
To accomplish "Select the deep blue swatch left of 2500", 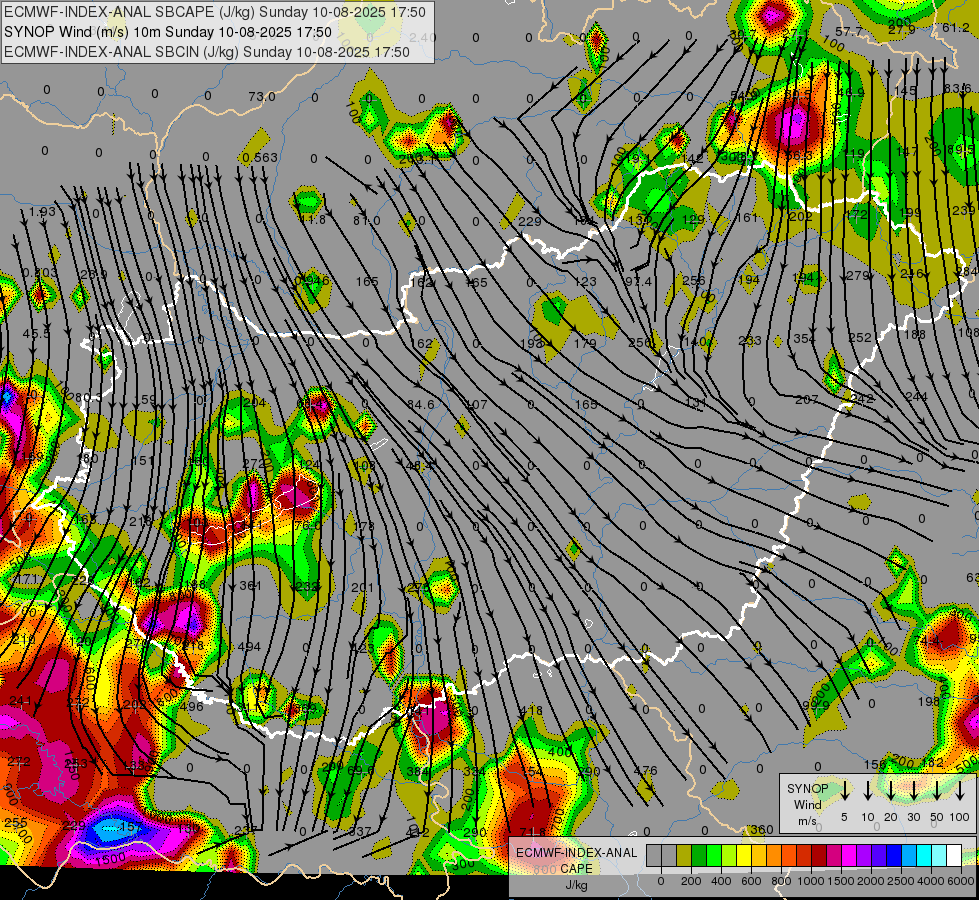I will click(x=893, y=856).
